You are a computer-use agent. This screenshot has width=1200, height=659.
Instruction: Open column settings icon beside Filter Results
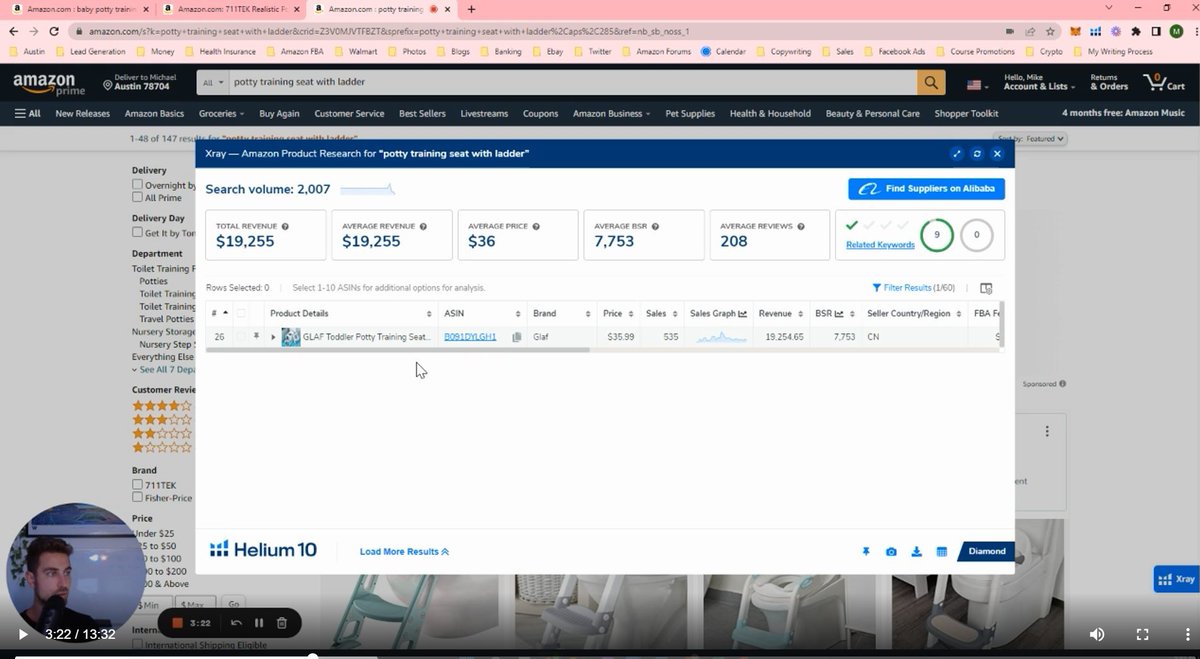[x=986, y=288]
